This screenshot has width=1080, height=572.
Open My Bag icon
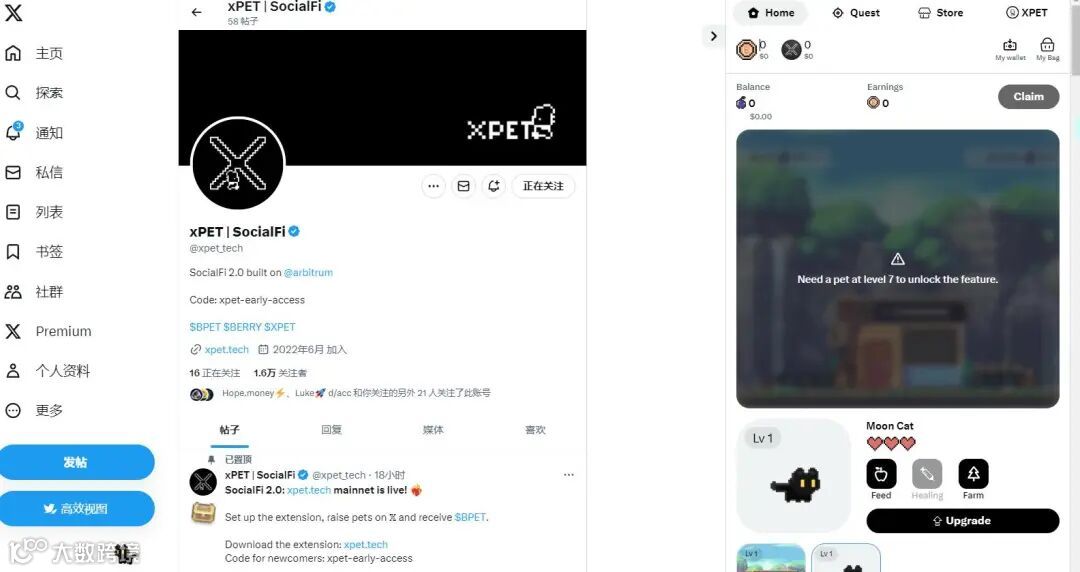1047,45
